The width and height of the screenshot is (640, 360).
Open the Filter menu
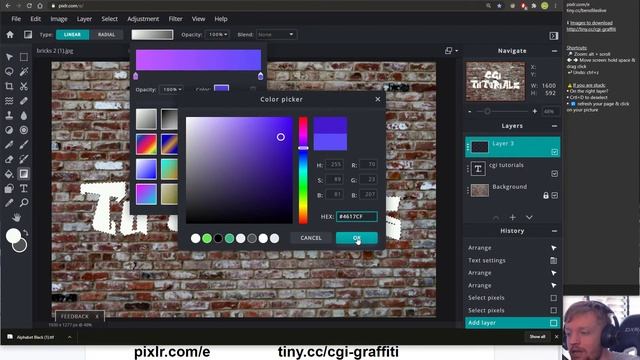tap(176, 19)
